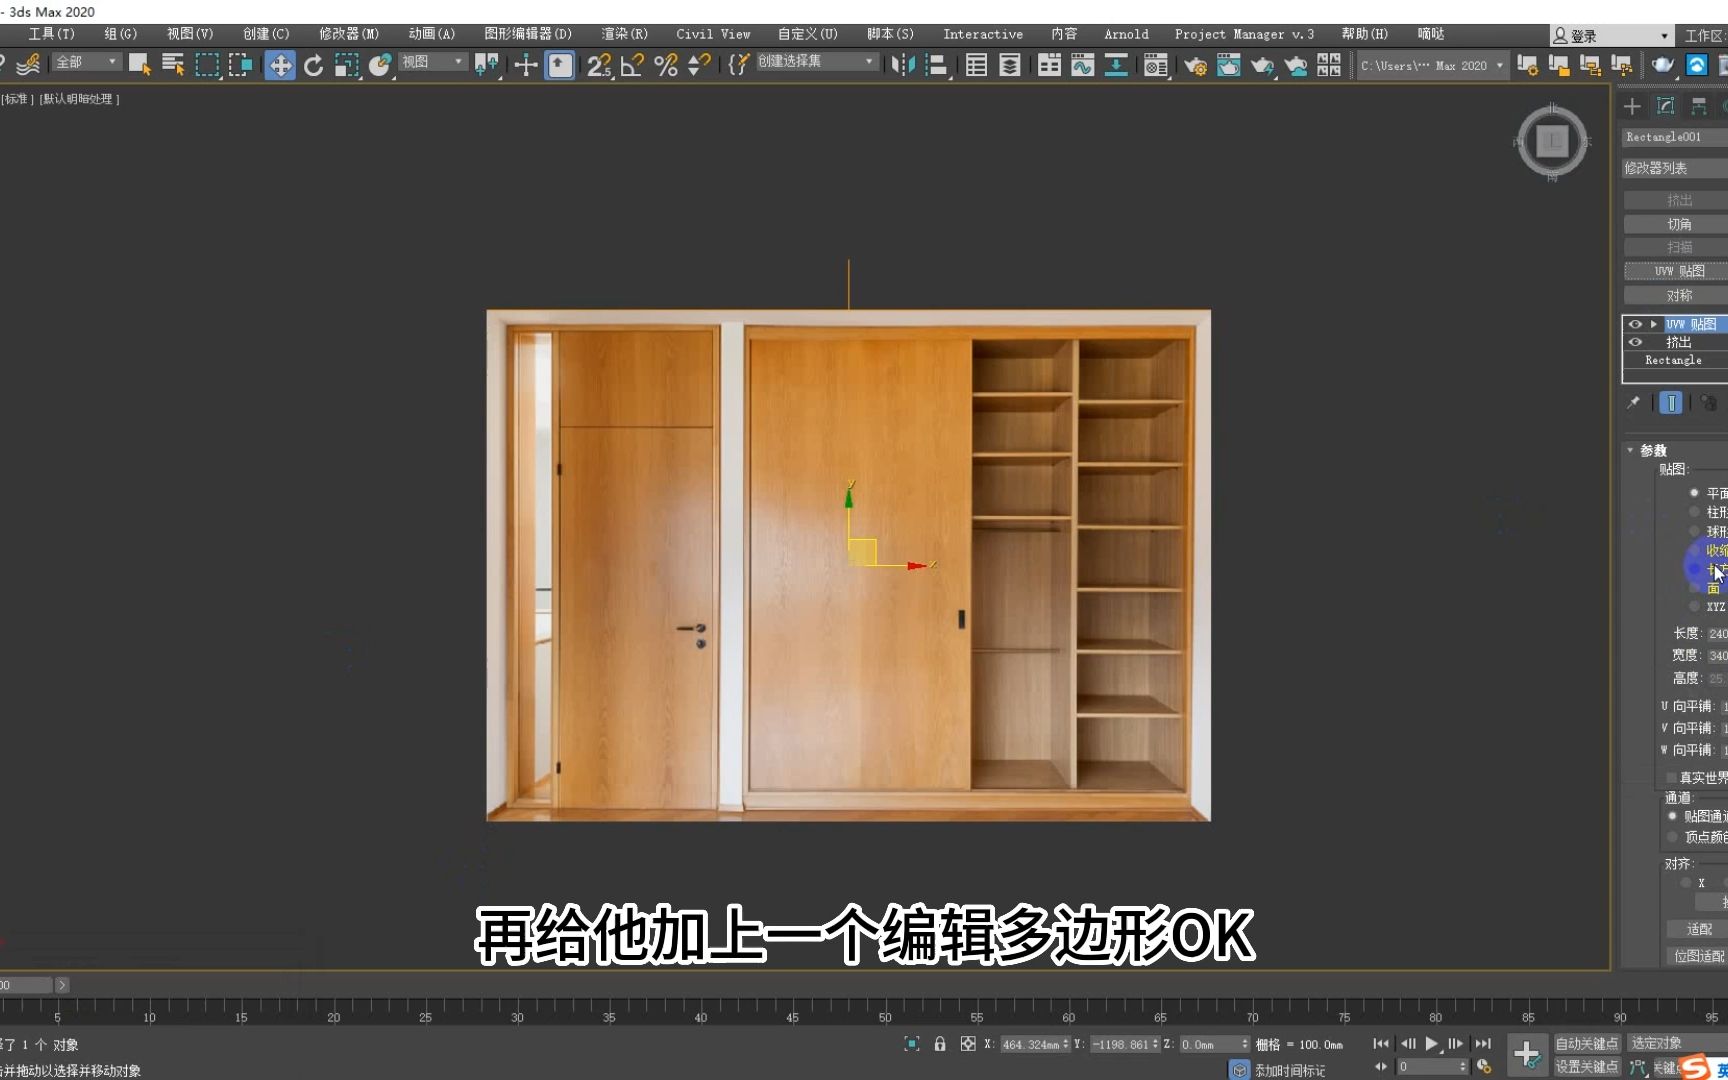Open the 渲染(R) menu
The image size is (1728, 1080).
click(622, 33)
